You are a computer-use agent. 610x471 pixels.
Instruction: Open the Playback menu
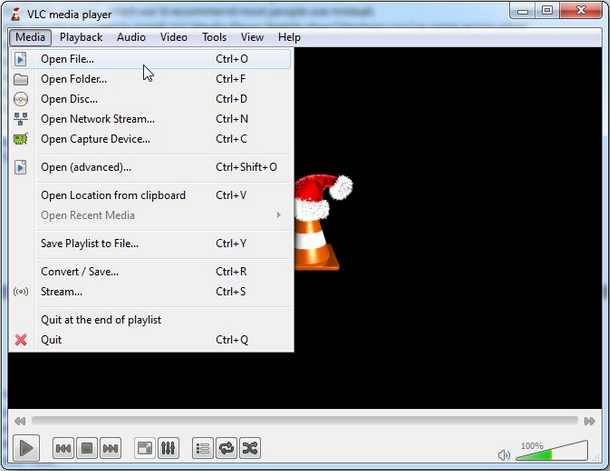click(x=81, y=37)
